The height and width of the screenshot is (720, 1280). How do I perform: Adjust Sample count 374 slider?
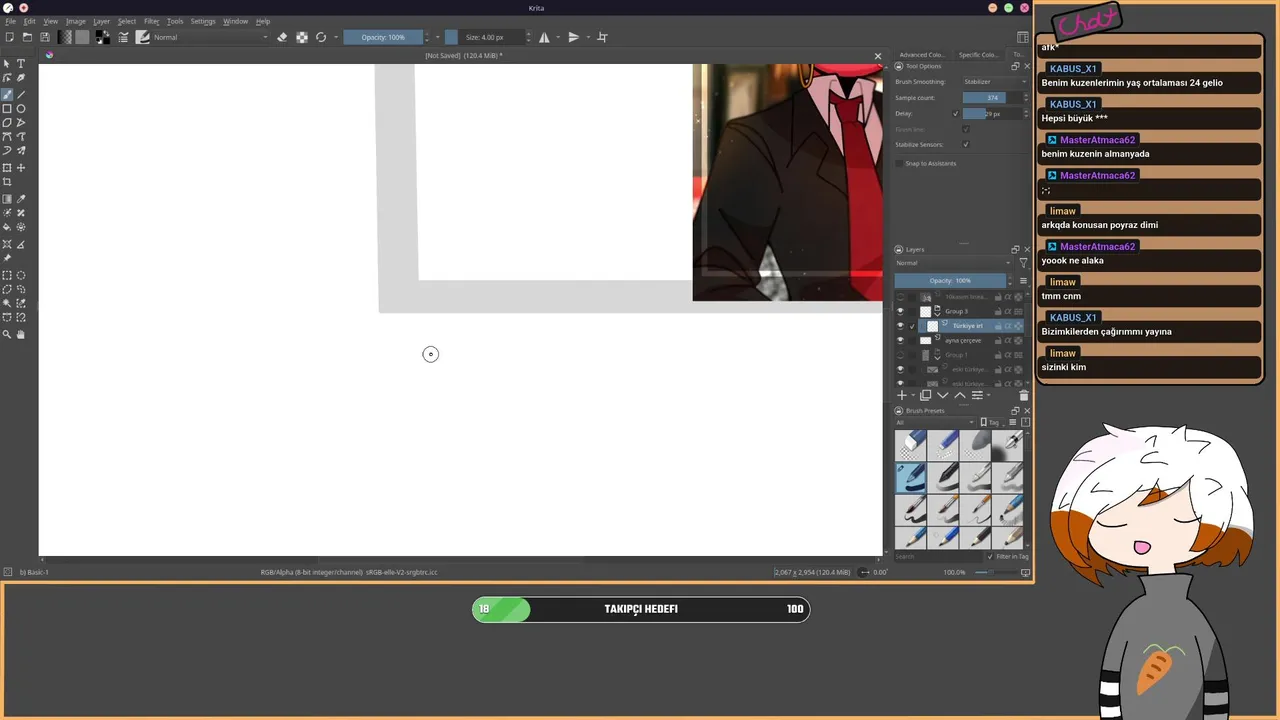click(x=992, y=98)
